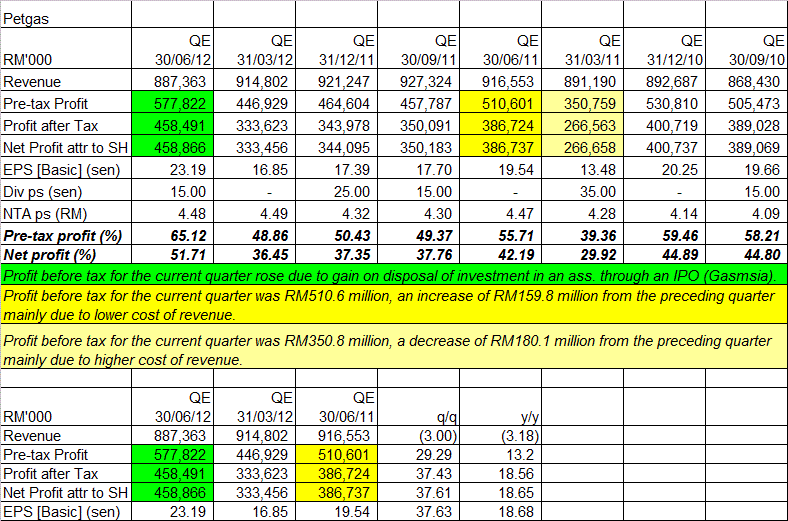
Task: Click light yellow cell 350,759
Action: [582, 103]
